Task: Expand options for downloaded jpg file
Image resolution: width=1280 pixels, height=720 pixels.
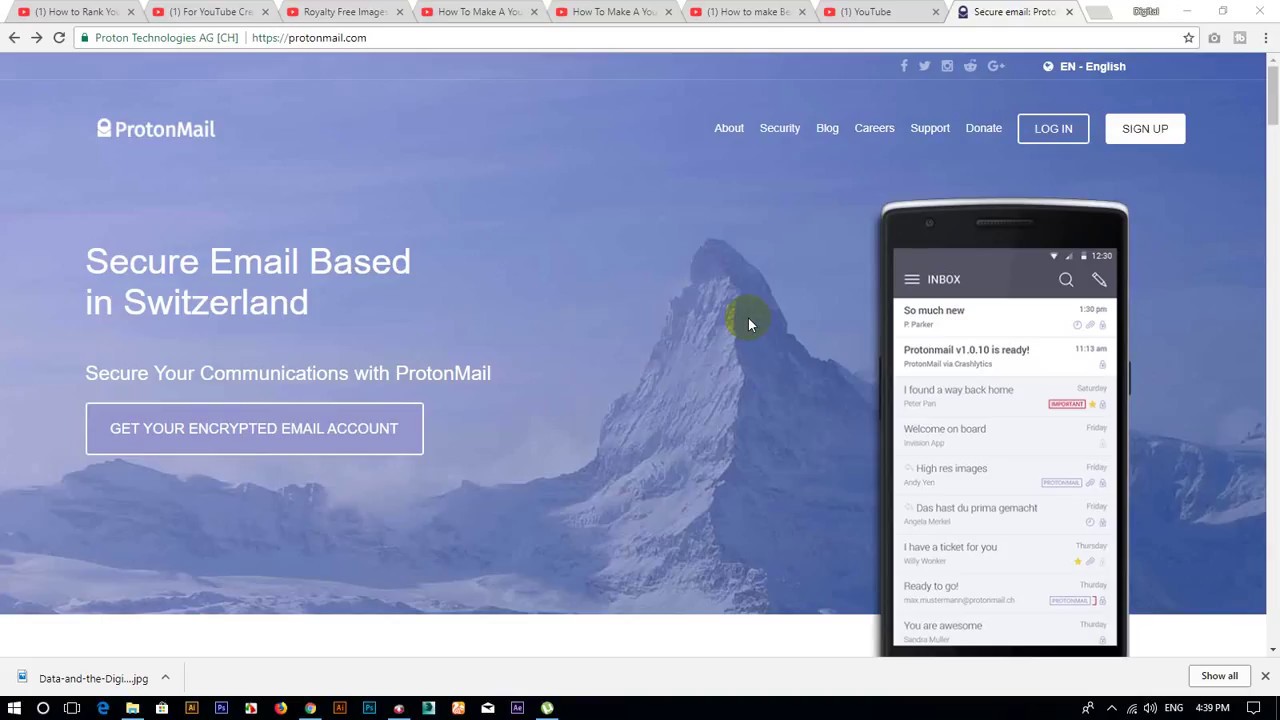Action: [x=165, y=678]
